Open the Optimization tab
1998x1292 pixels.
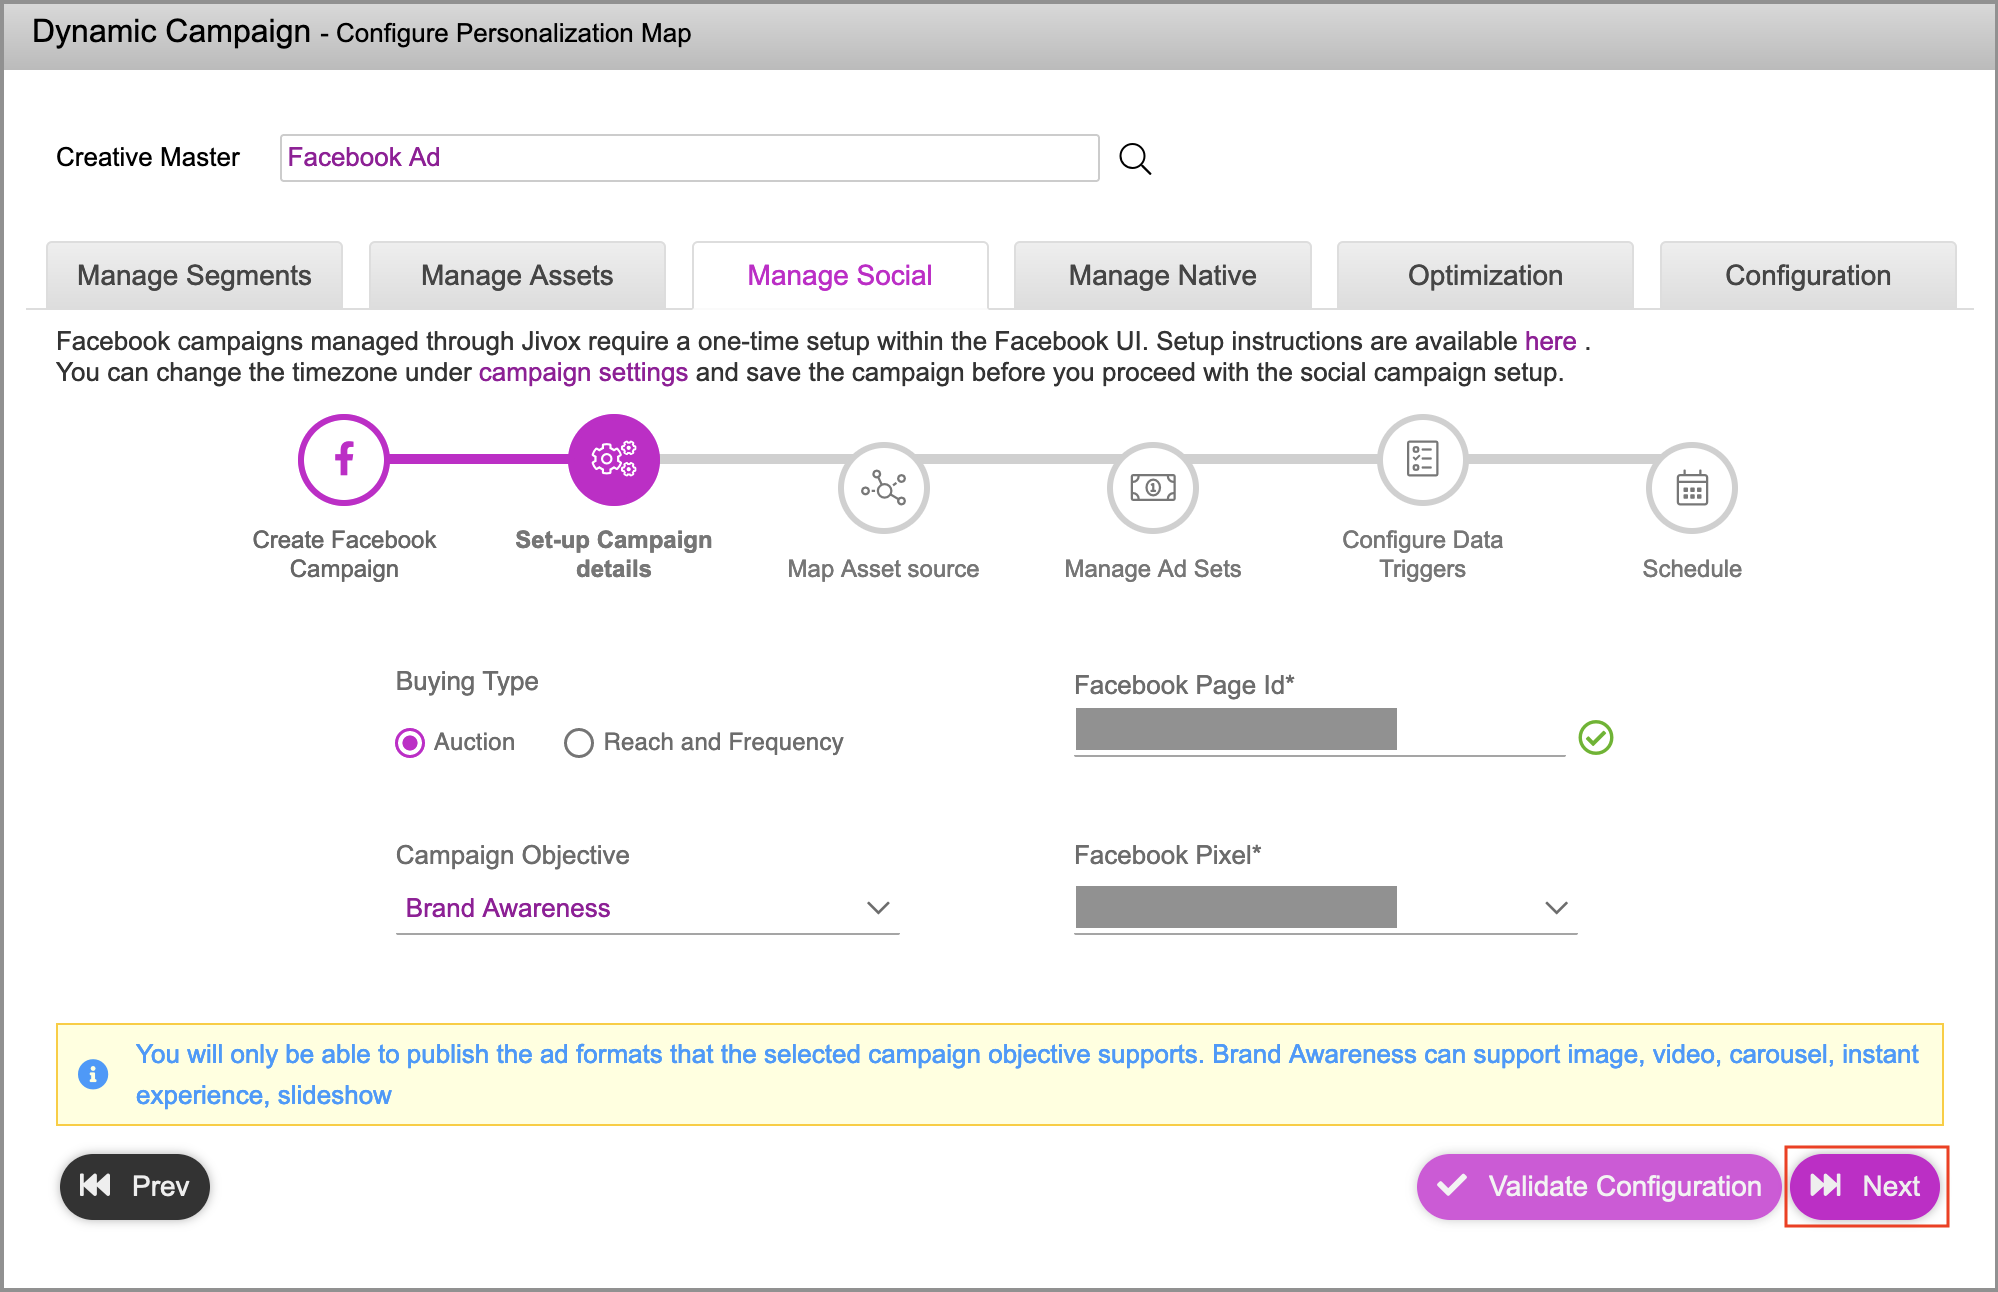(x=1486, y=275)
